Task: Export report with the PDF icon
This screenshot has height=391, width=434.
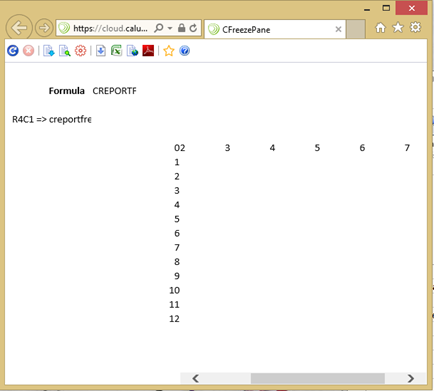Action: click(x=148, y=51)
